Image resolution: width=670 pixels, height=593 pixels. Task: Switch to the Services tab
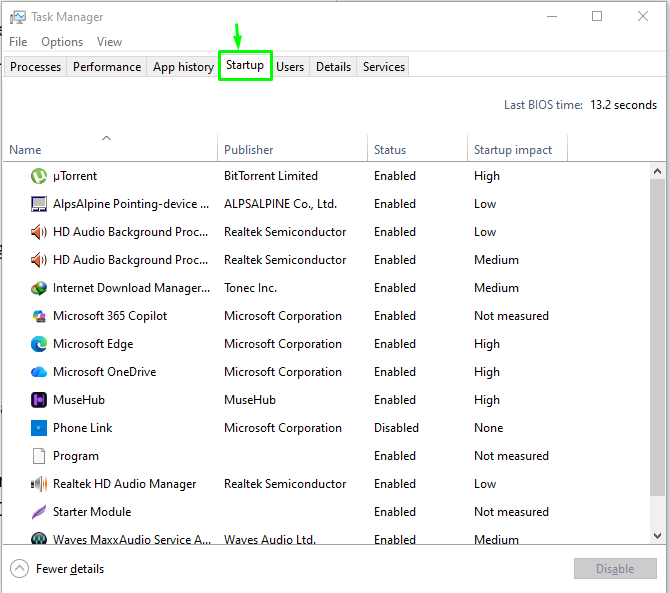(384, 67)
